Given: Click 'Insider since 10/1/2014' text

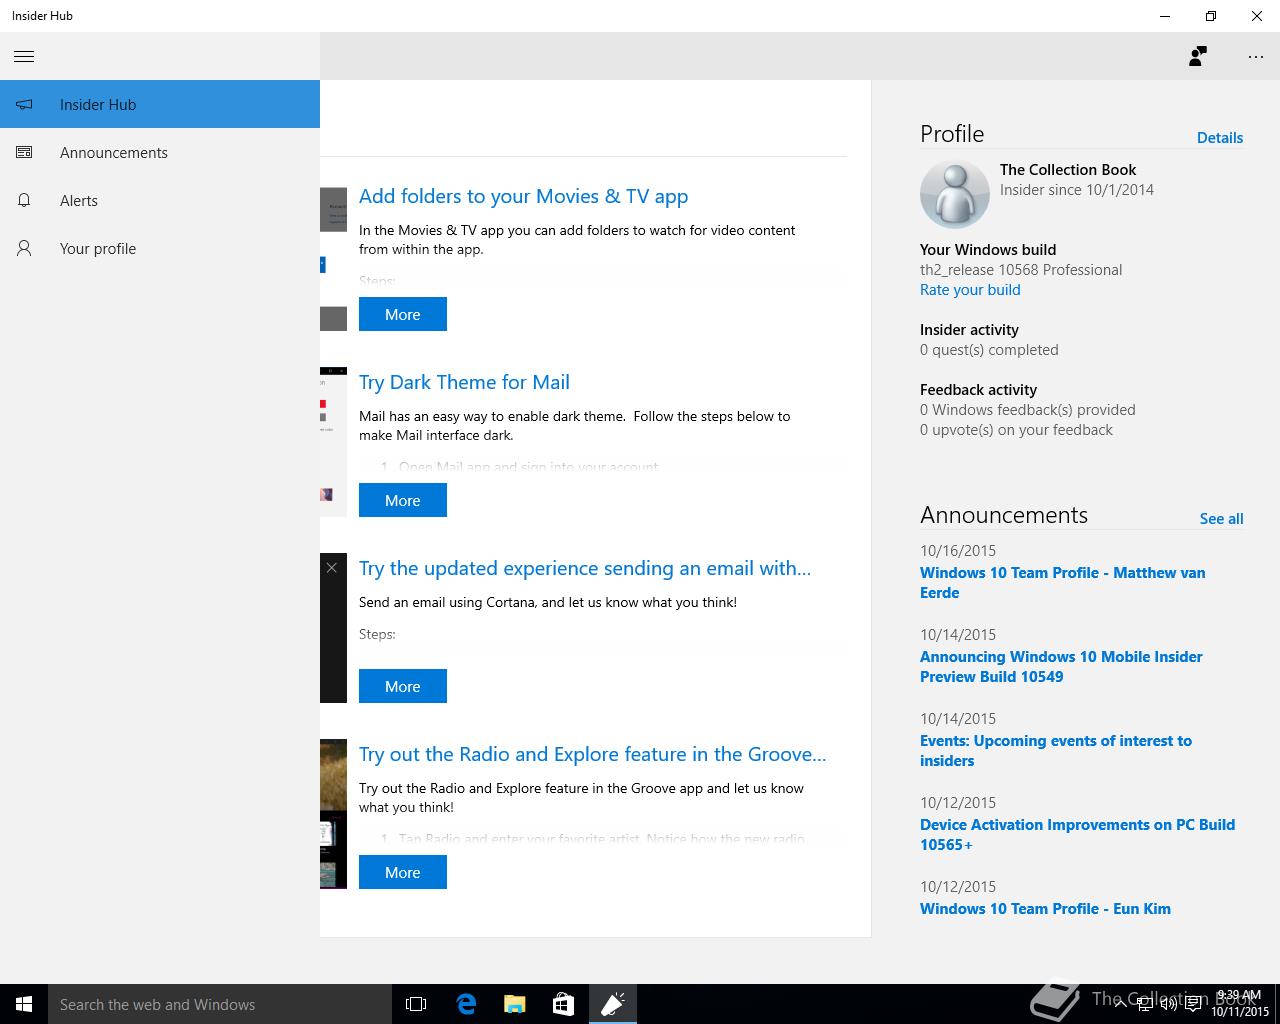Looking at the screenshot, I should tap(1077, 190).
